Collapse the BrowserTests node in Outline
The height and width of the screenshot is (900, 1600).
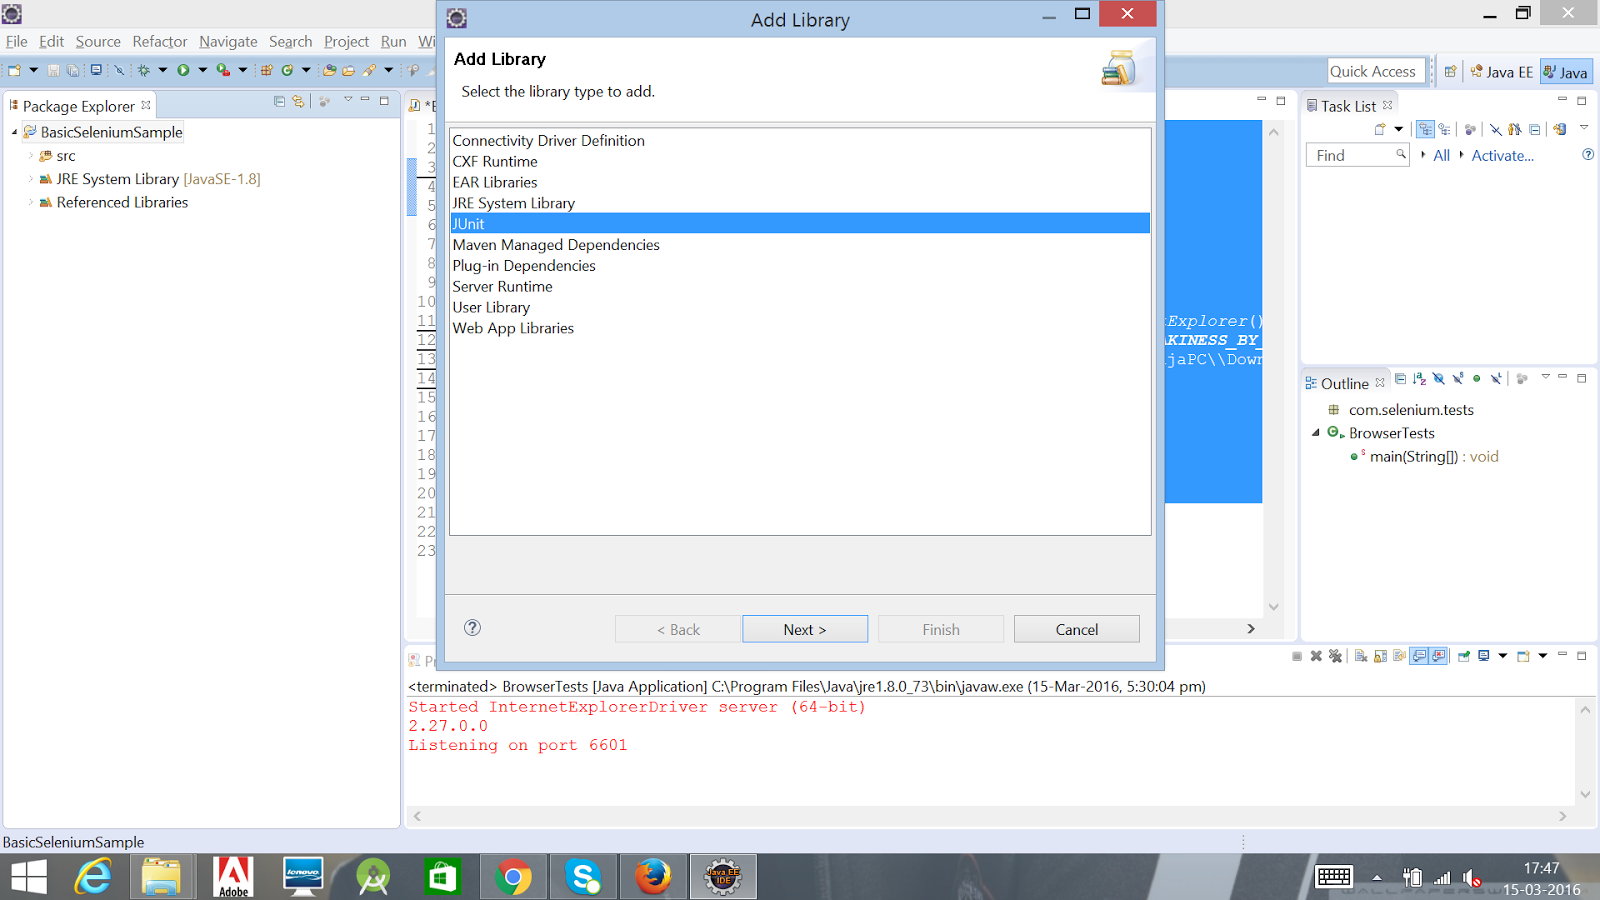tap(1316, 433)
